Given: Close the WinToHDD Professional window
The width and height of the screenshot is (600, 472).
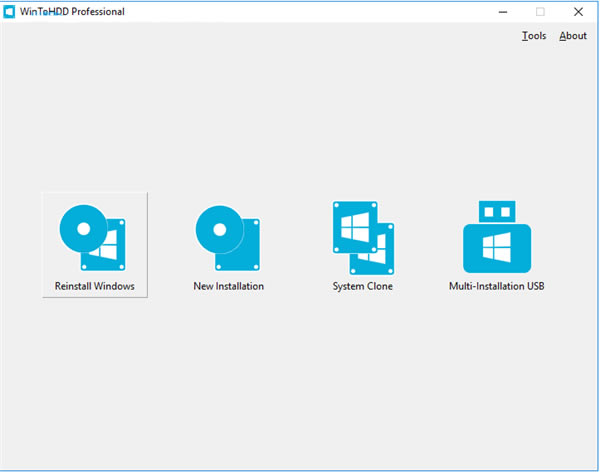Looking at the screenshot, I should tap(578, 12).
